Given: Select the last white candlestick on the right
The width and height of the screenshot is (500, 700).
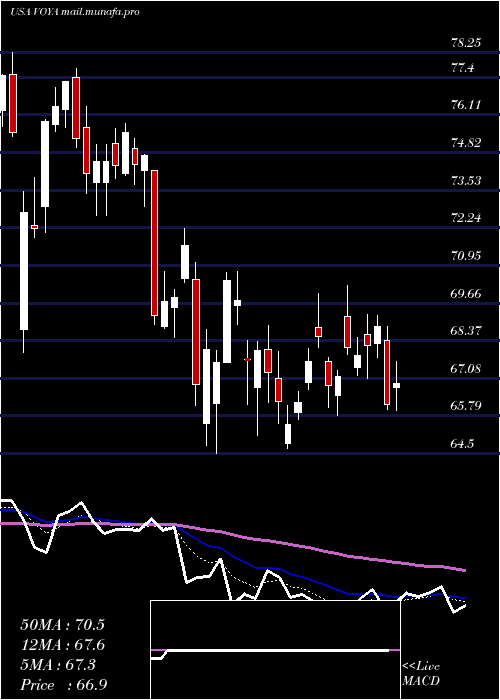Looking at the screenshot, I should [x=396, y=386].
